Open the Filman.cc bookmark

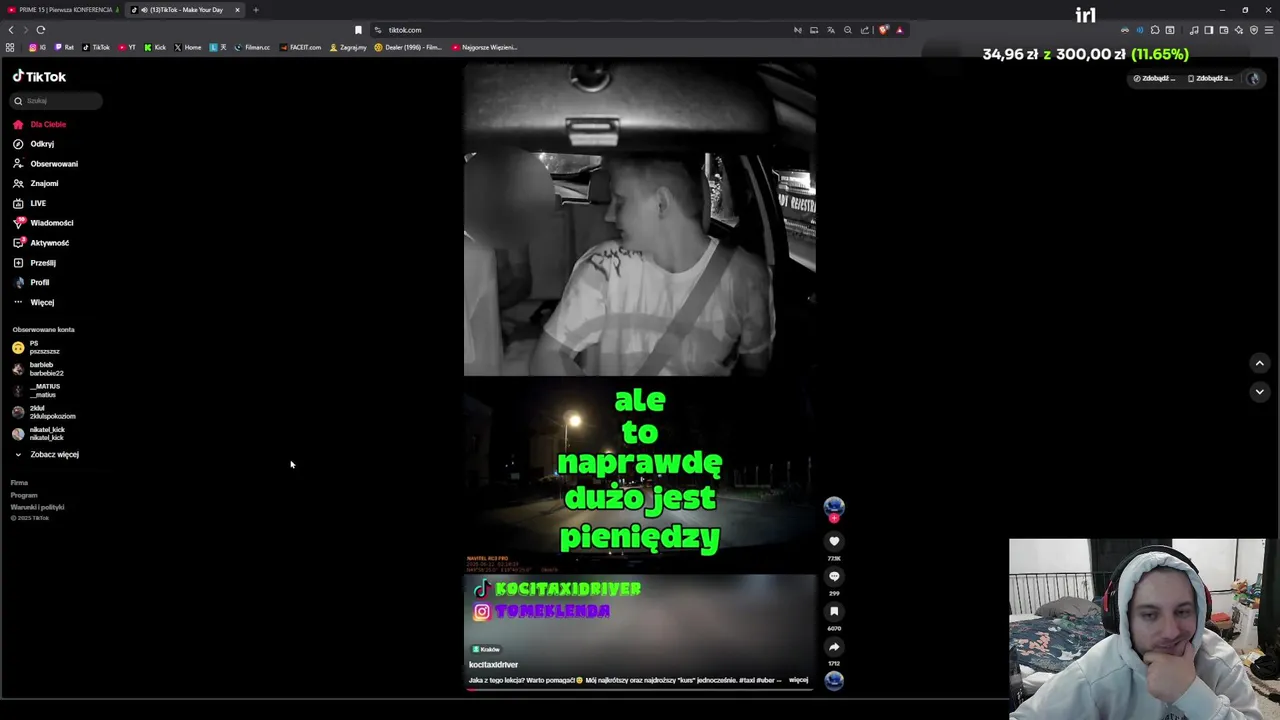pos(252,47)
